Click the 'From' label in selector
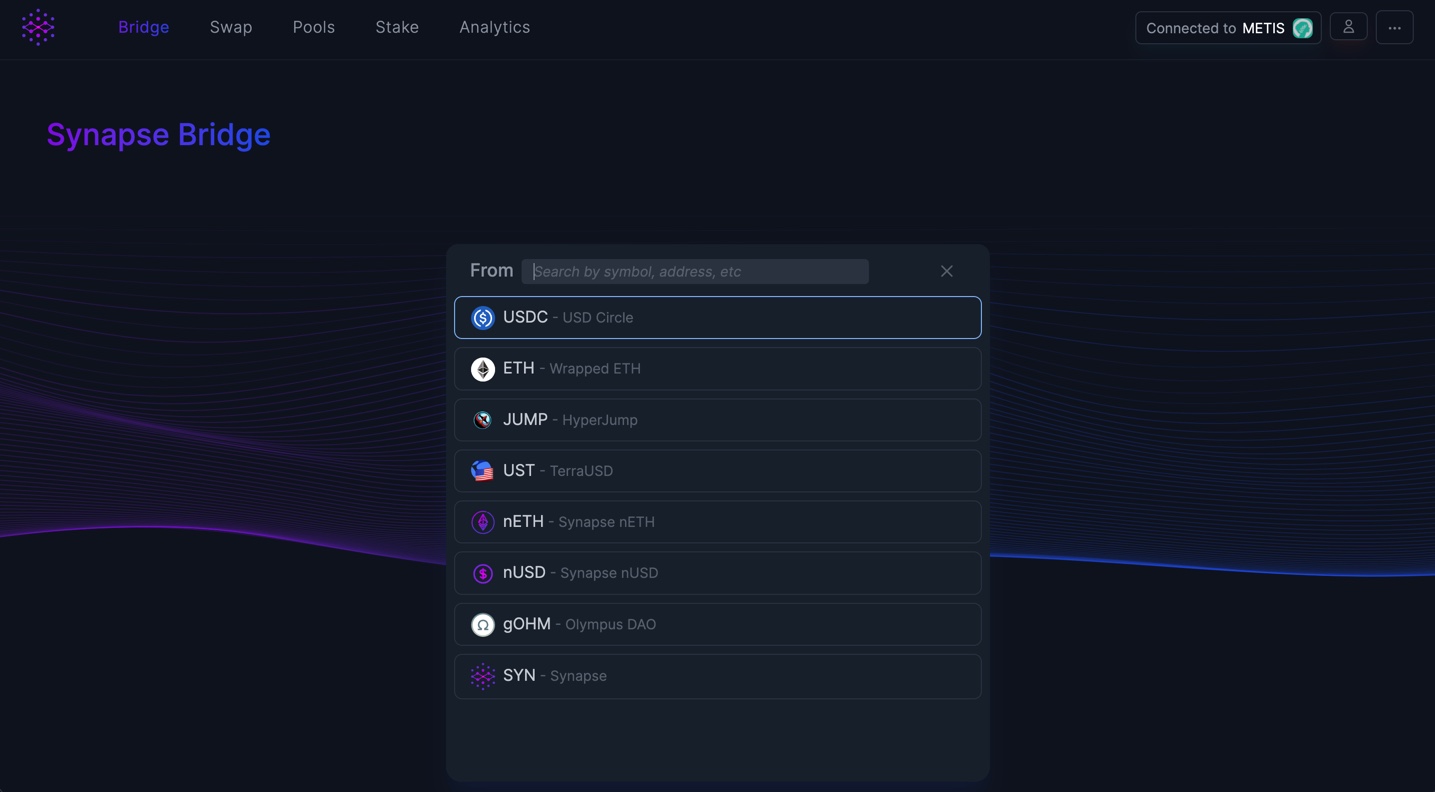Viewport: 1435px width, 792px height. click(x=492, y=270)
